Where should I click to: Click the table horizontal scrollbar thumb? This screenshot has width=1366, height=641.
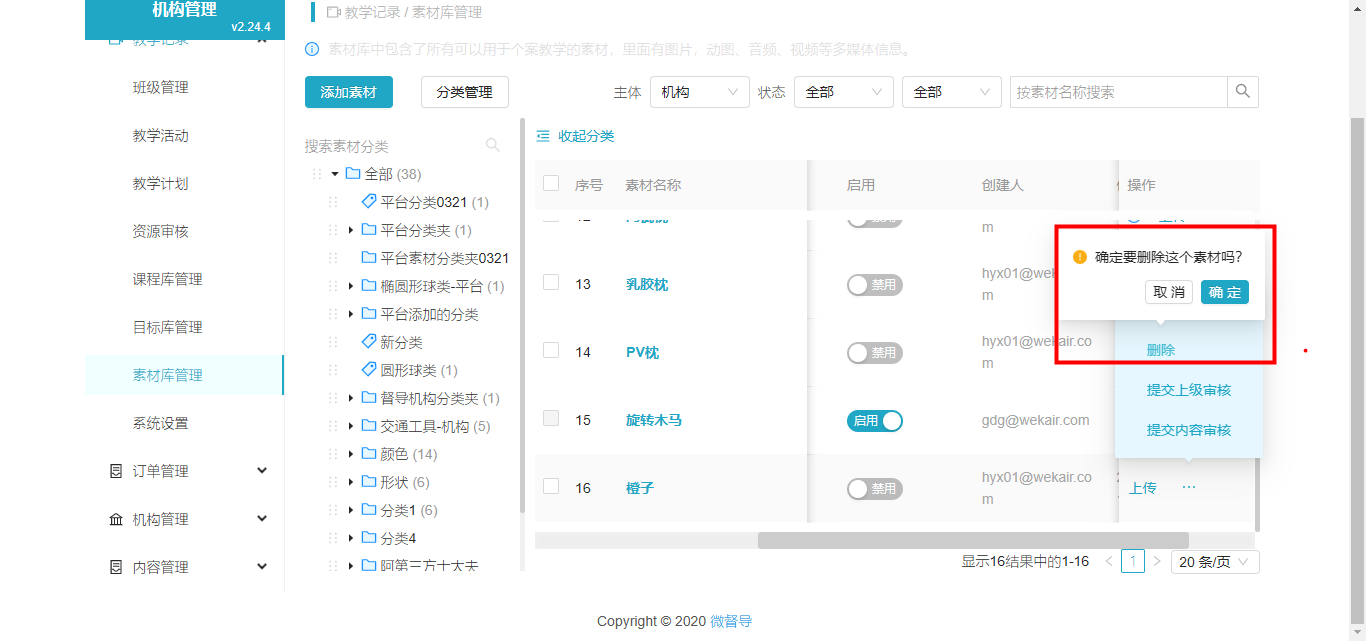(973, 540)
